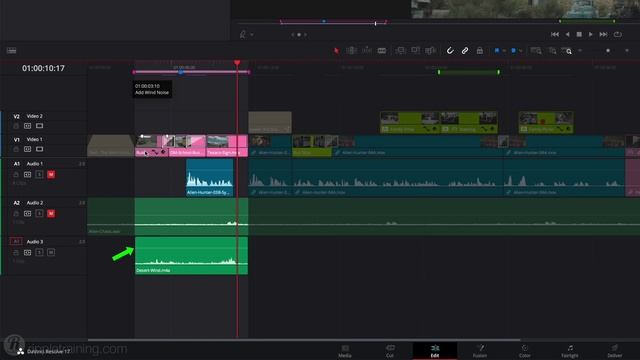Toggle the Position Lock padlock icon
Image resolution: width=640 pixels, height=360 pixels.
(480, 51)
